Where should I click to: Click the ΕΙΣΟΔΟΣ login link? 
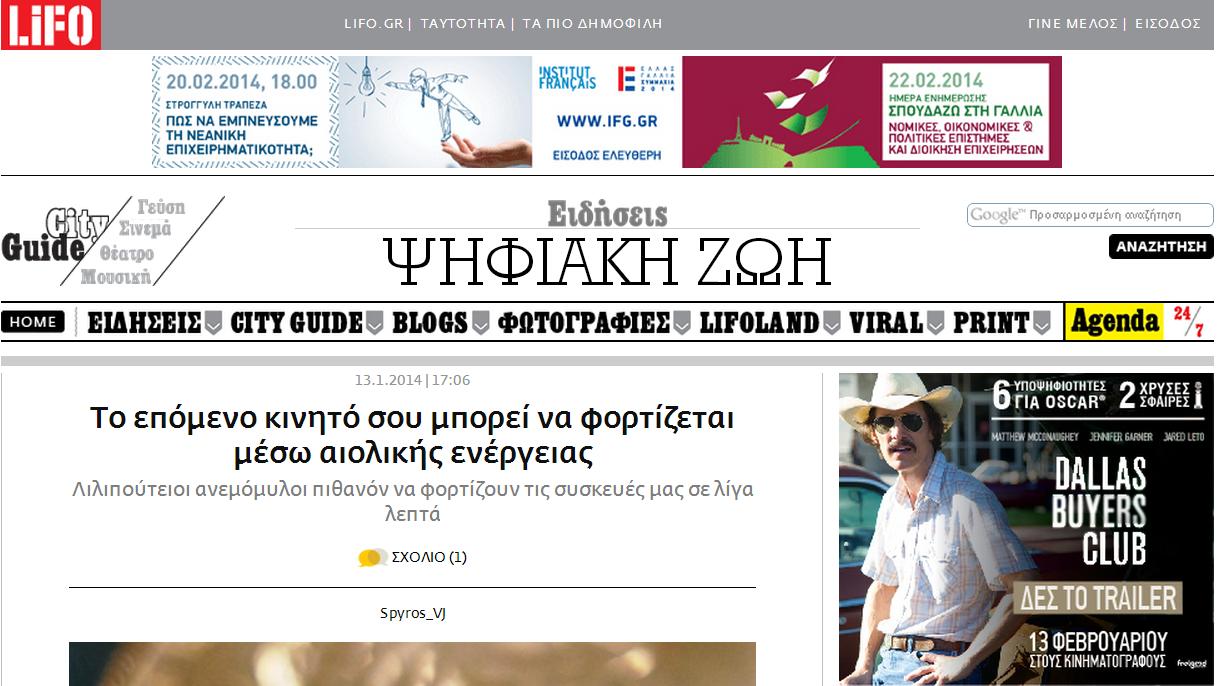tap(1167, 24)
